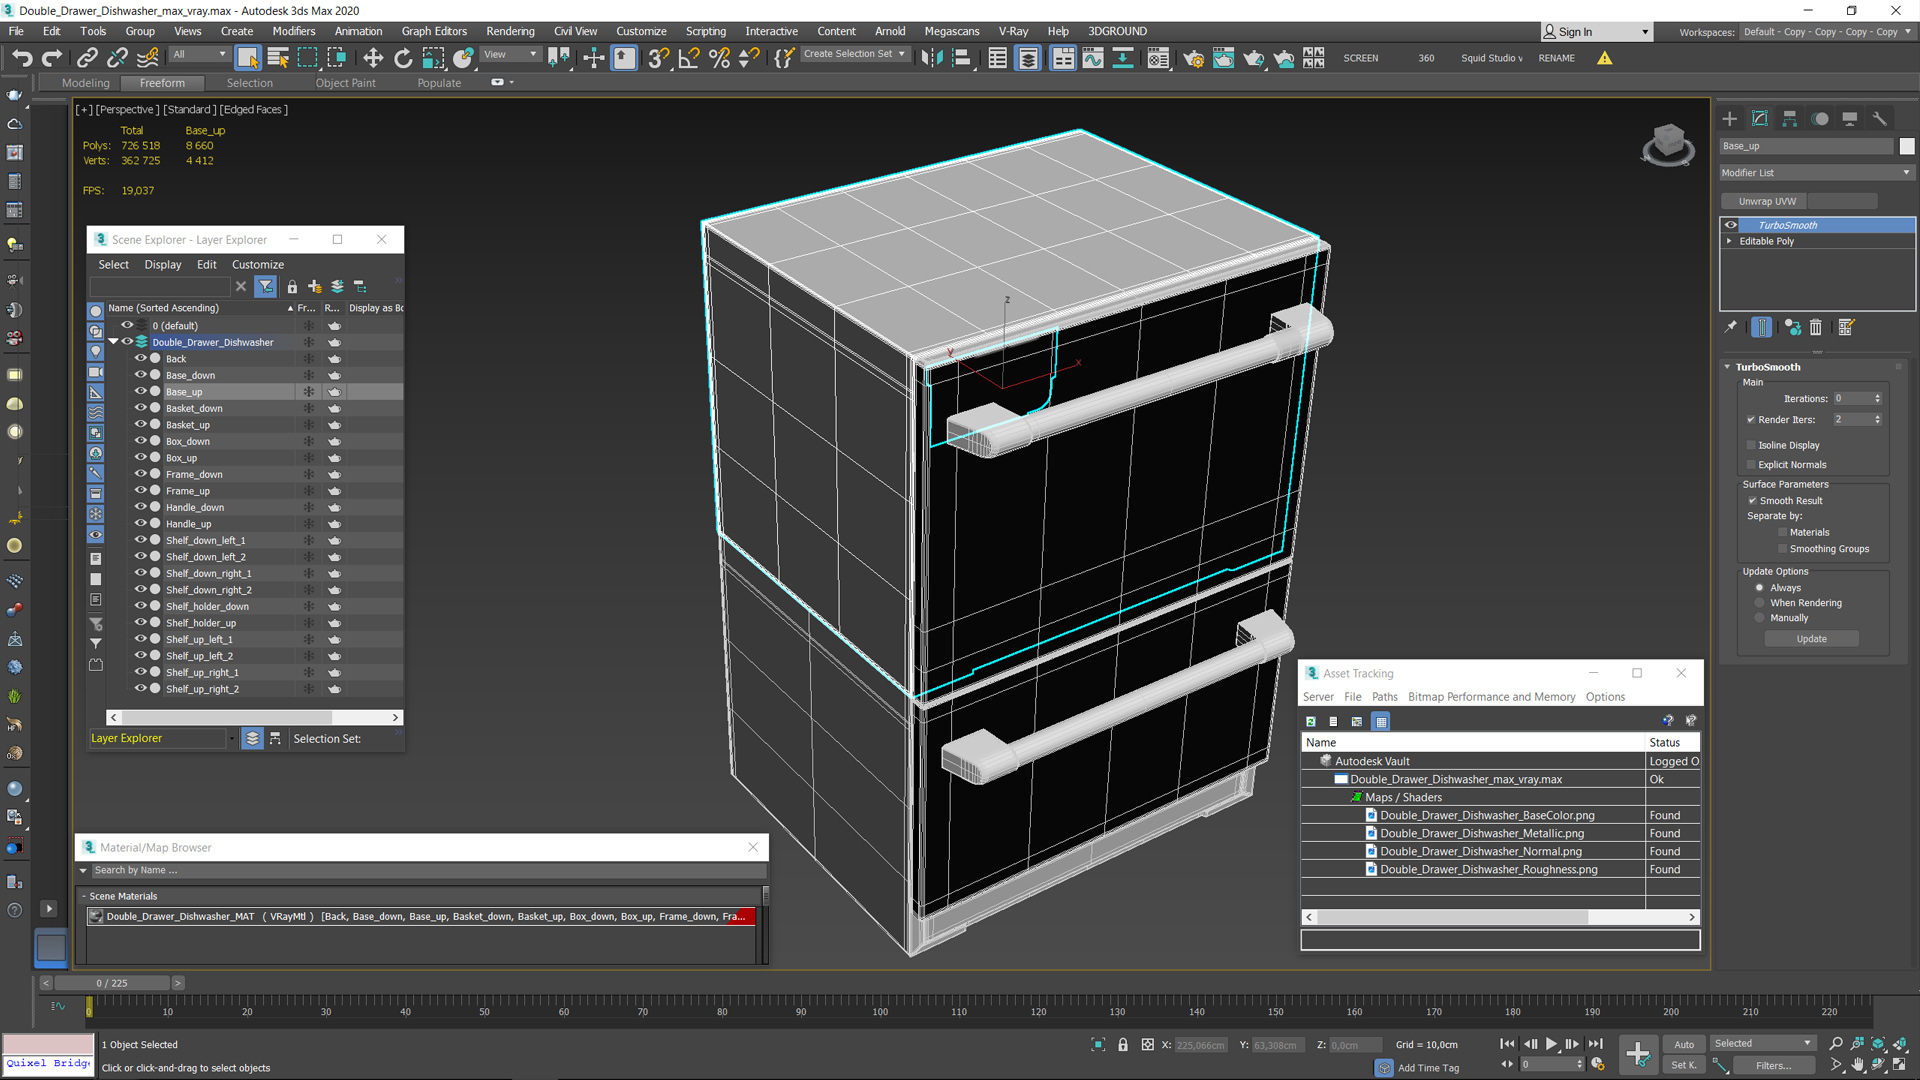This screenshot has height=1080, width=1920.
Task: Click the Redo arrow icon
Action: click(52, 58)
